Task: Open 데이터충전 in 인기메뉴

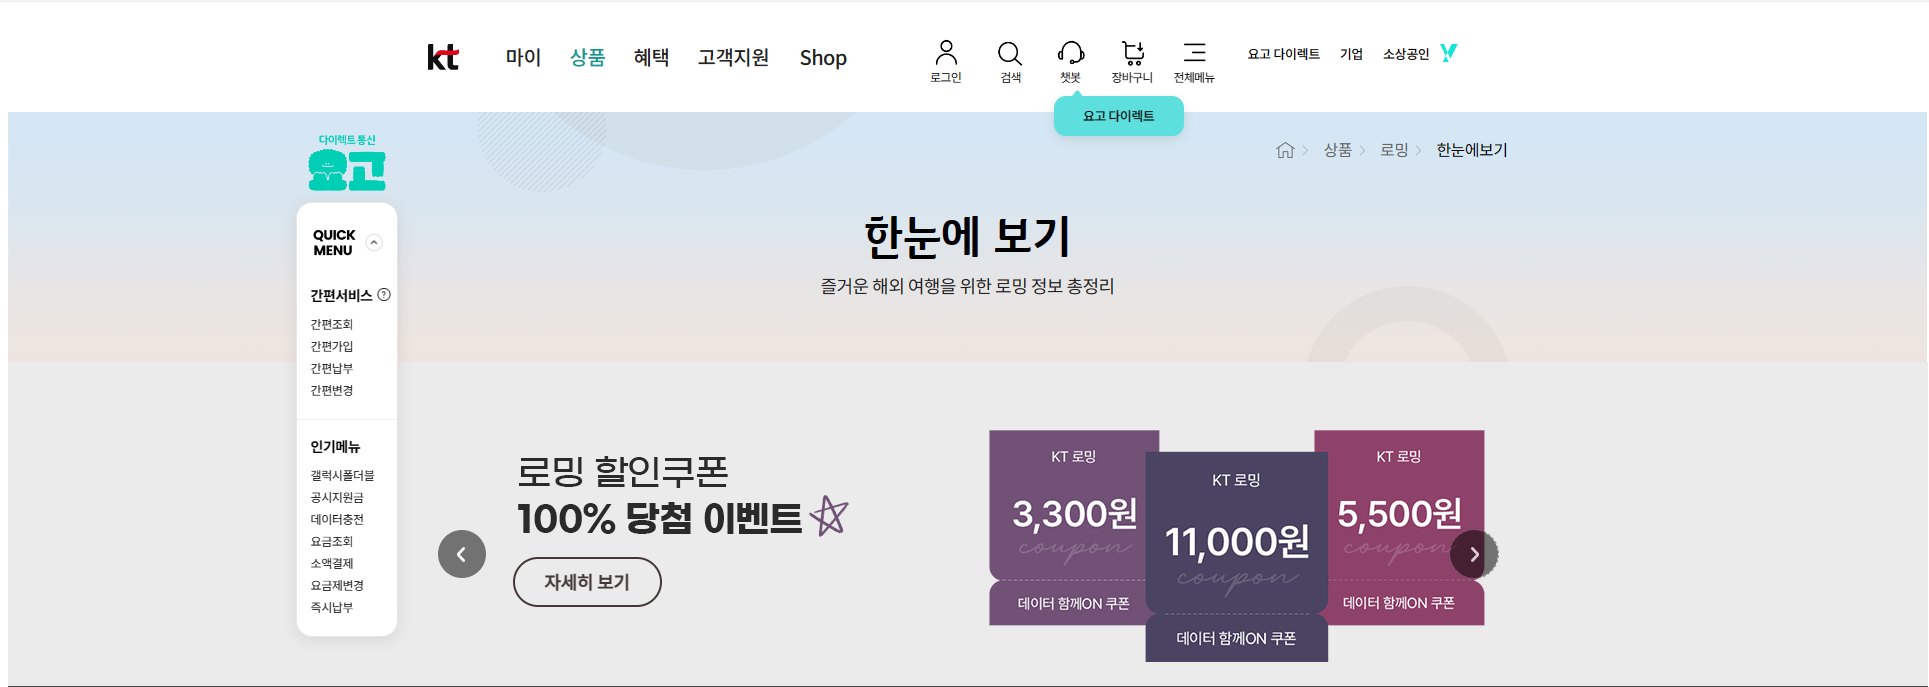Action: (x=337, y=519)
